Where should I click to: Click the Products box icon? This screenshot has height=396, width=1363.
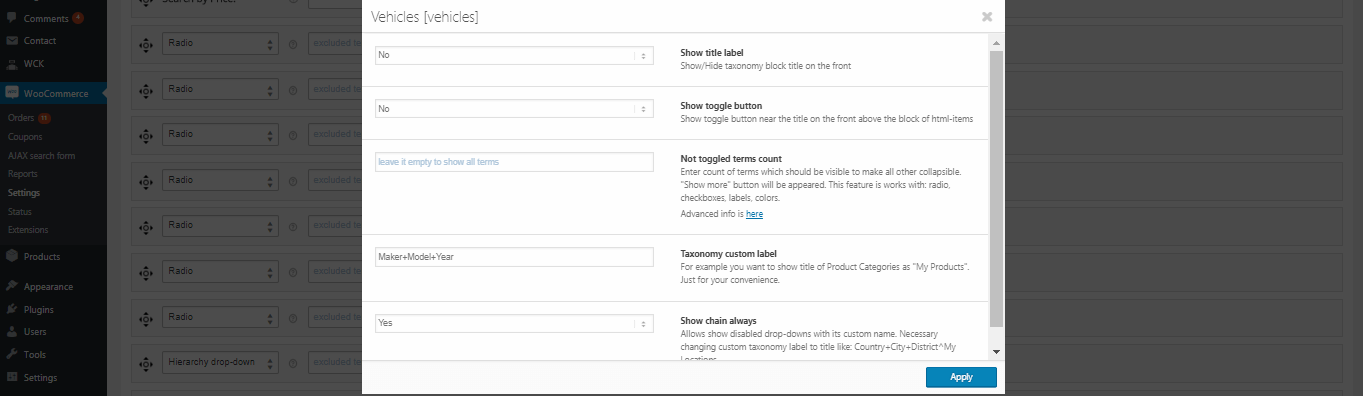tap(12, 256)
